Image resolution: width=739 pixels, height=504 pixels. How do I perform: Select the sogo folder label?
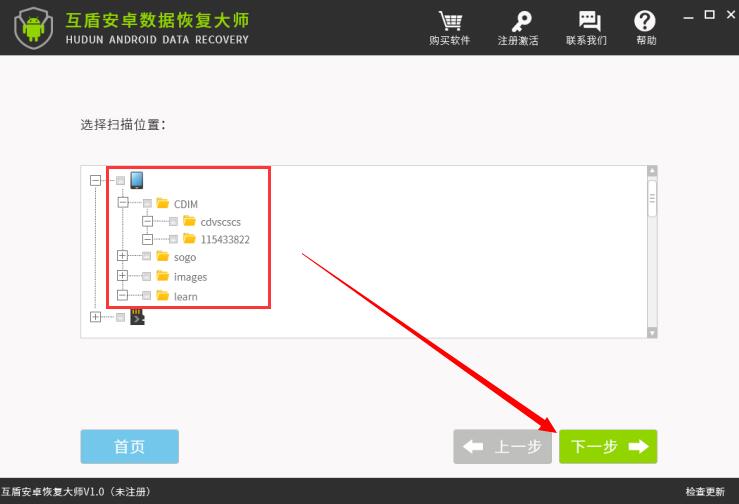coord(185,257)
